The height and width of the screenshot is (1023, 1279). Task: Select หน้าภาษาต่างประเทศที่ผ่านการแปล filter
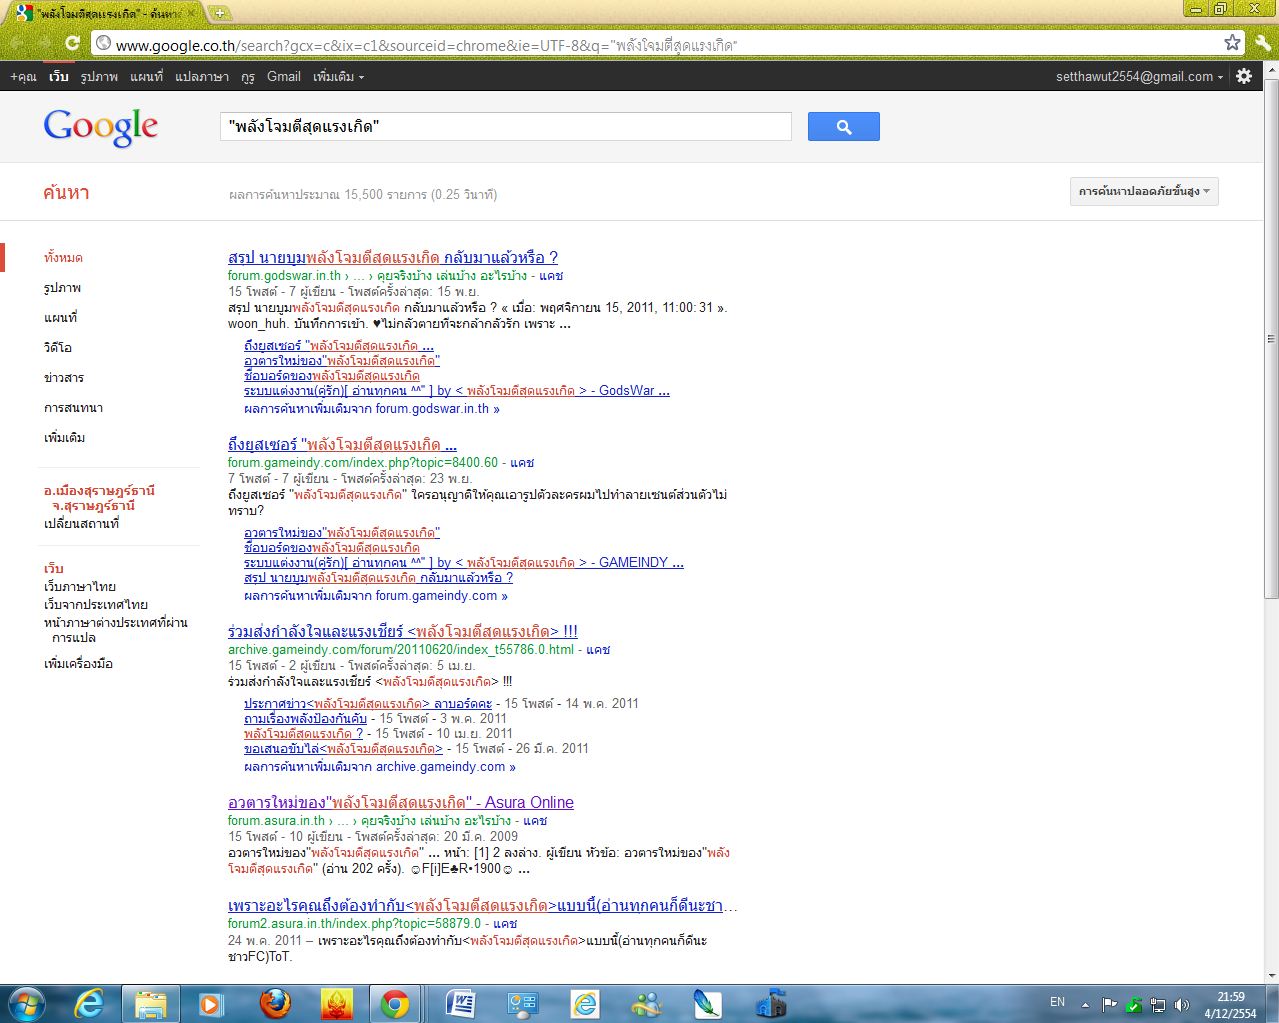tap(115, 630)
